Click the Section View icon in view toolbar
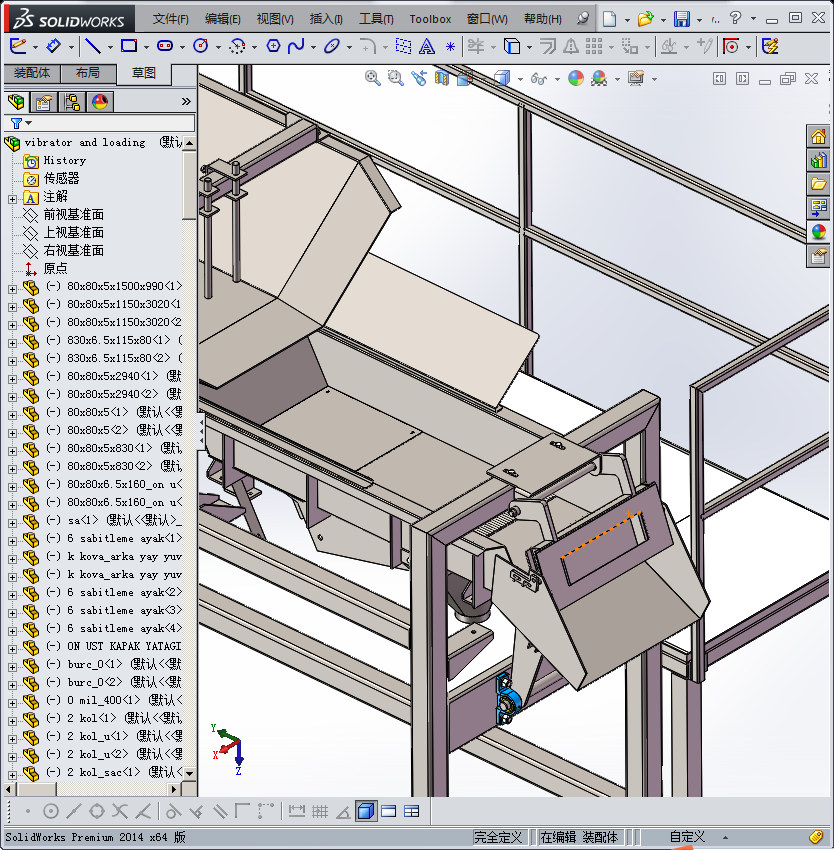This screenshot has height=850, width=834. coord(441,78)
